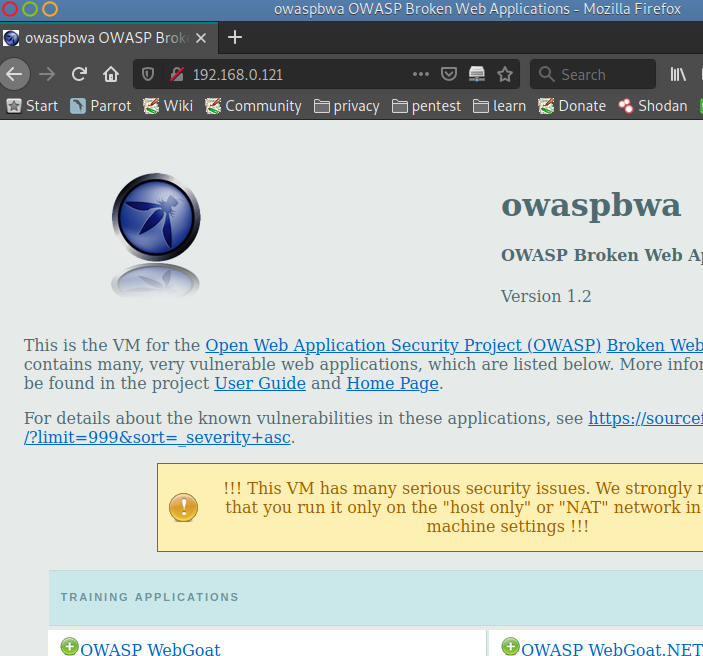The image size is (703, 656).
Task: Bookmark this page with the star
Action: point(505,74)
